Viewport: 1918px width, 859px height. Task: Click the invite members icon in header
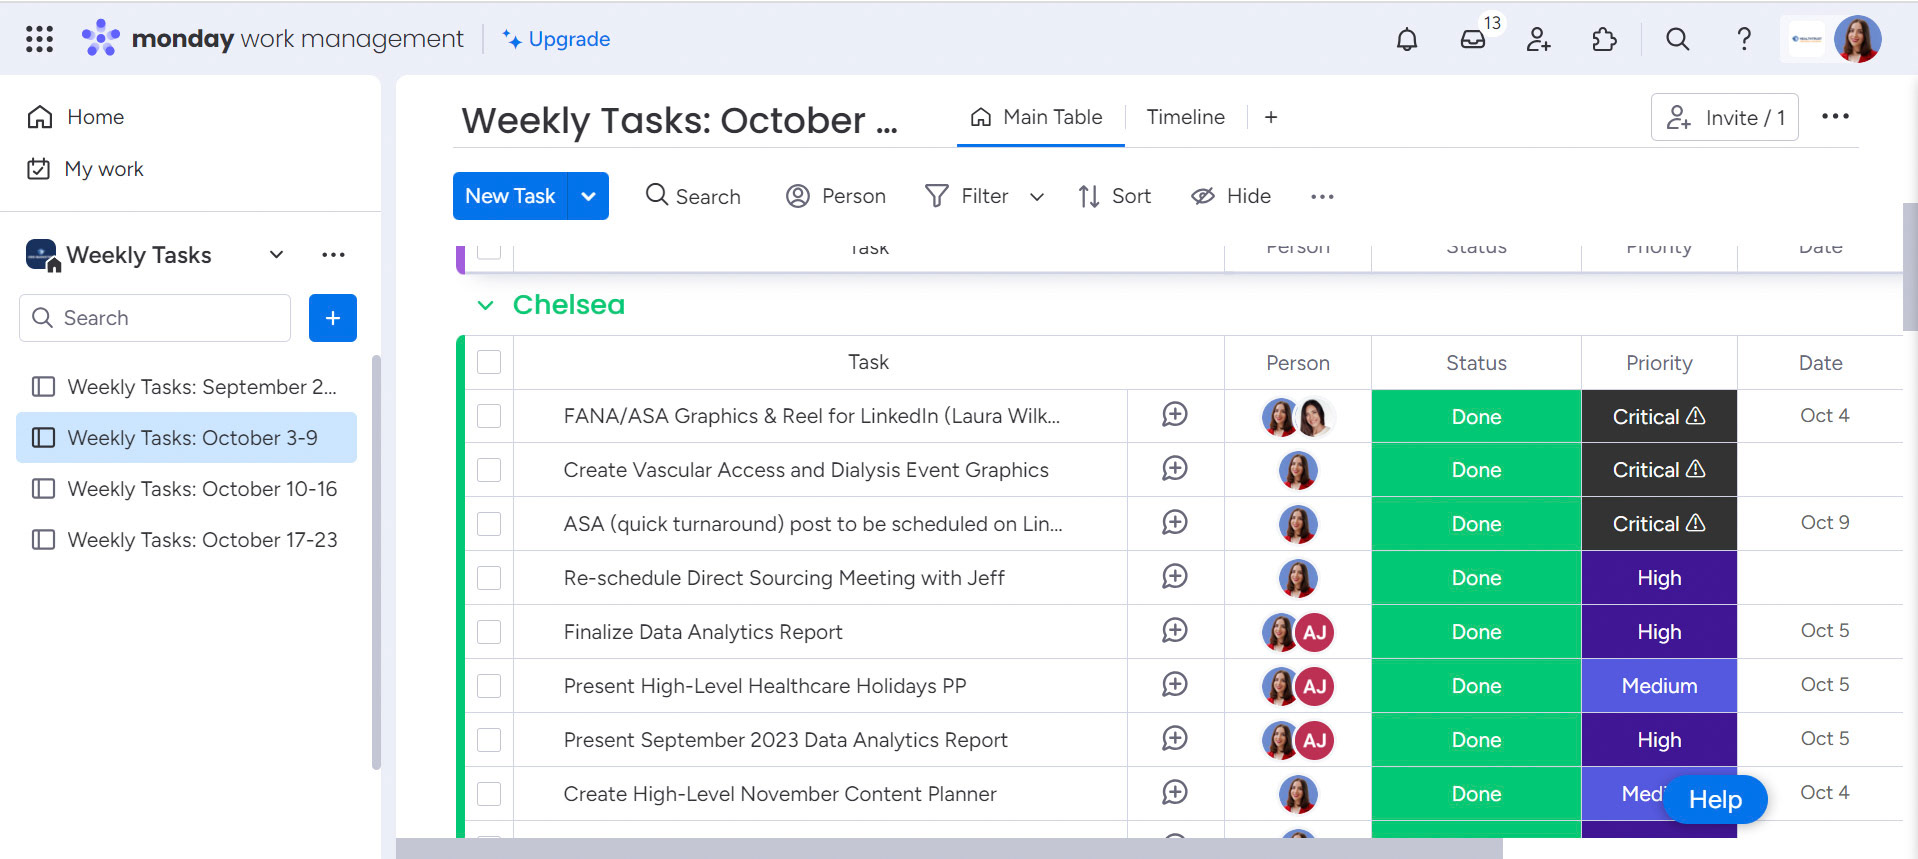click(1539, 39)
